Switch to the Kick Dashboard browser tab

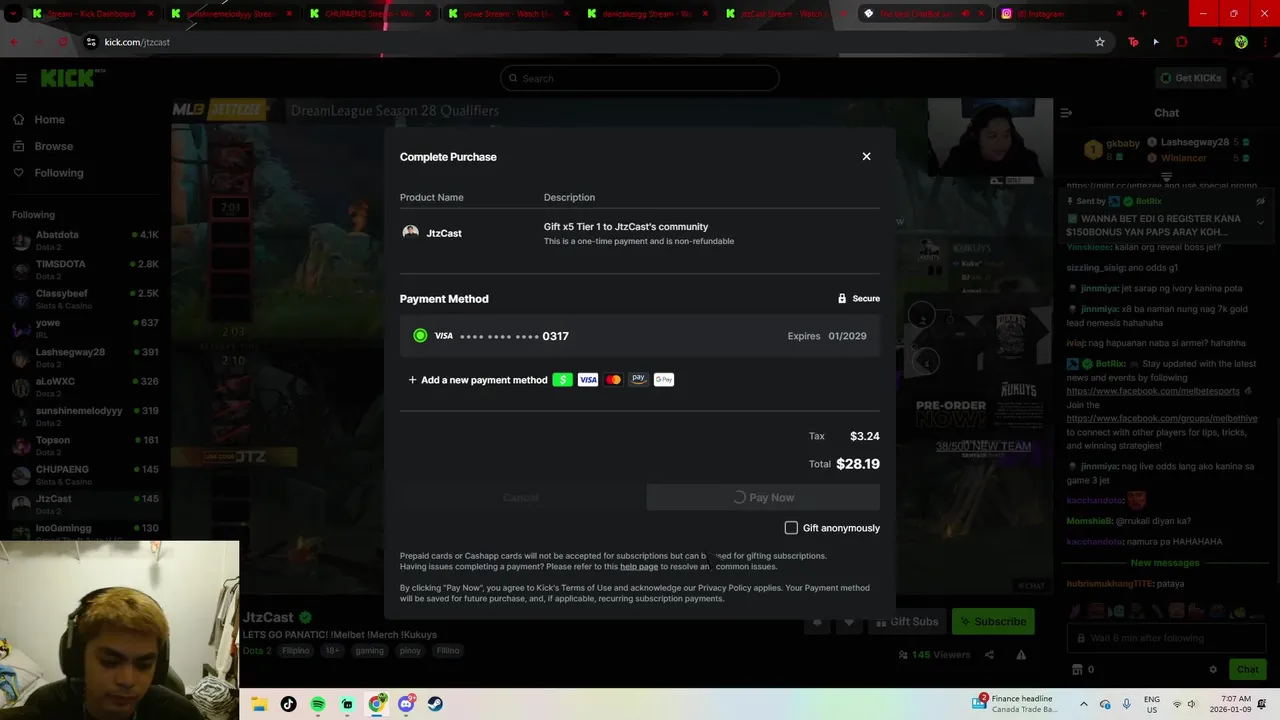click(91, 14)
